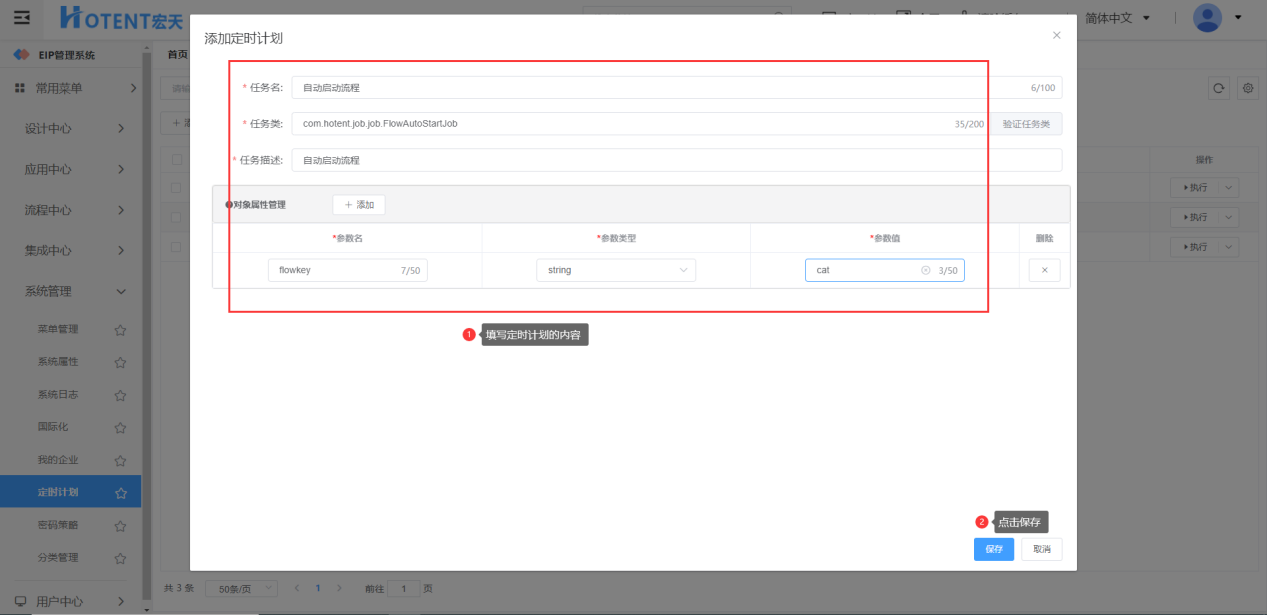Click the first row's 执行 button
The width and height of the screenshot is (1267, 615).
[1195, 188]
